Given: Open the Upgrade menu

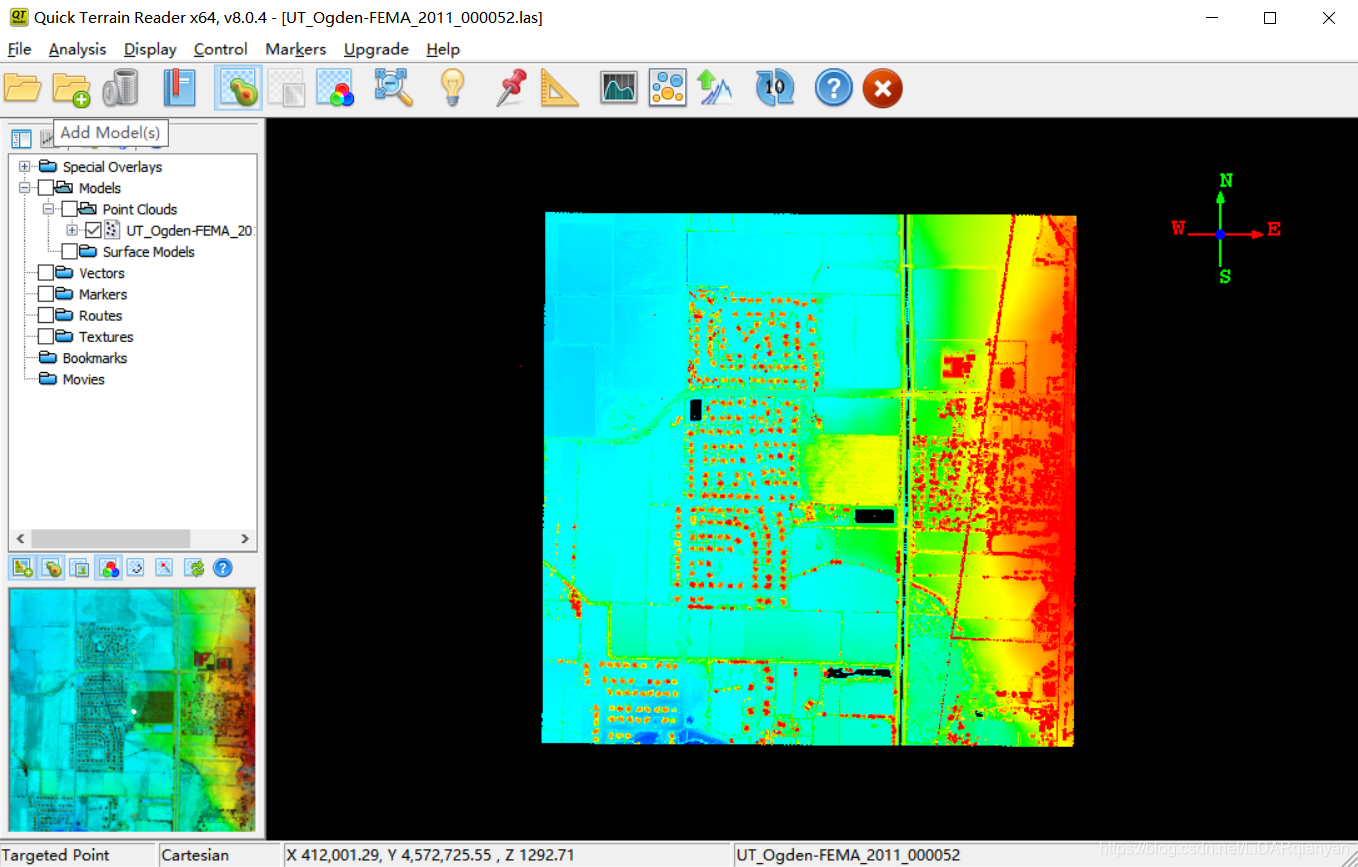Looking at the screenshot, I should click(x=376, y=49).
